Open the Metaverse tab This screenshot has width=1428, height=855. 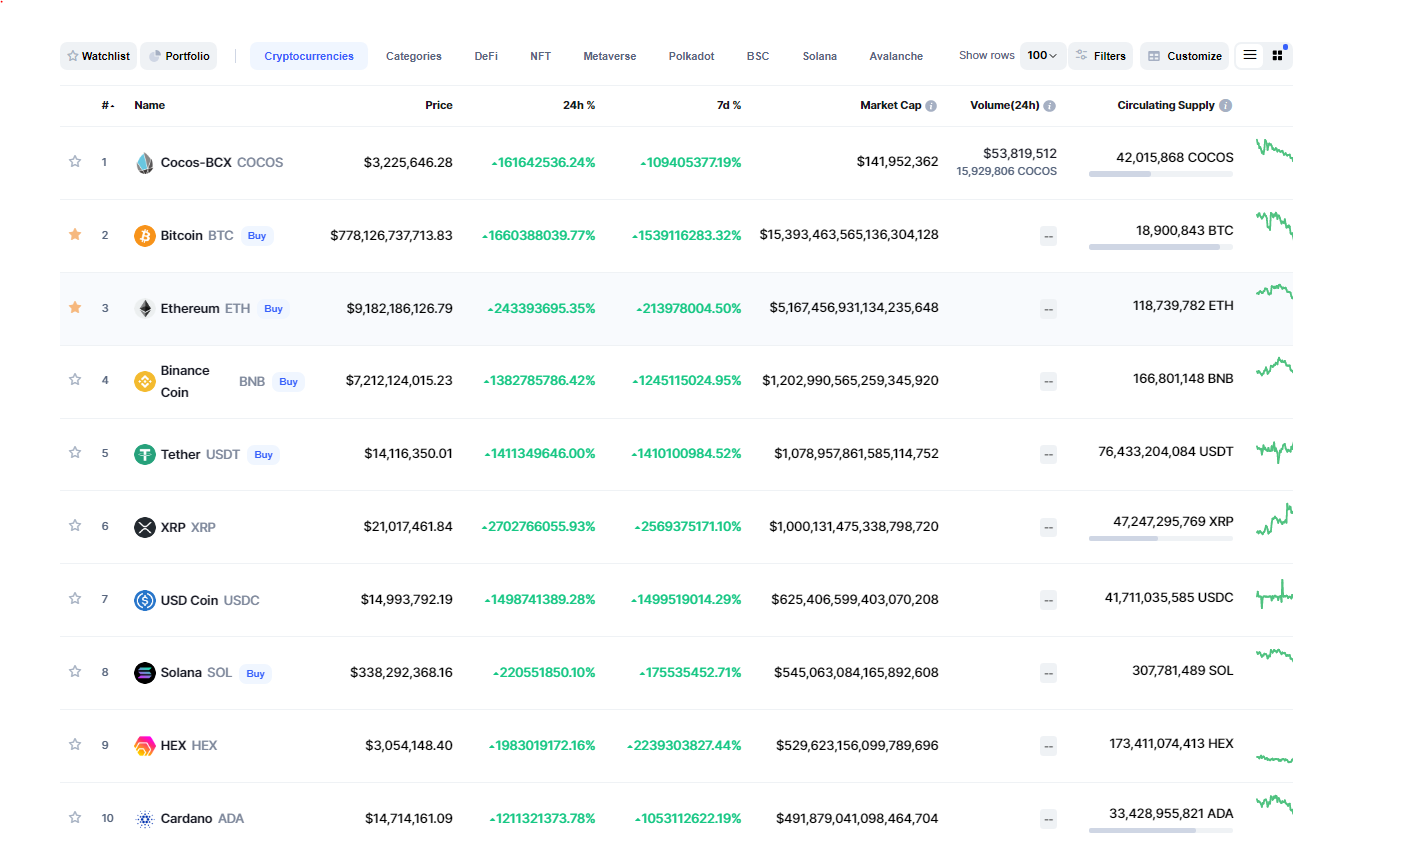tap(610, 56)
